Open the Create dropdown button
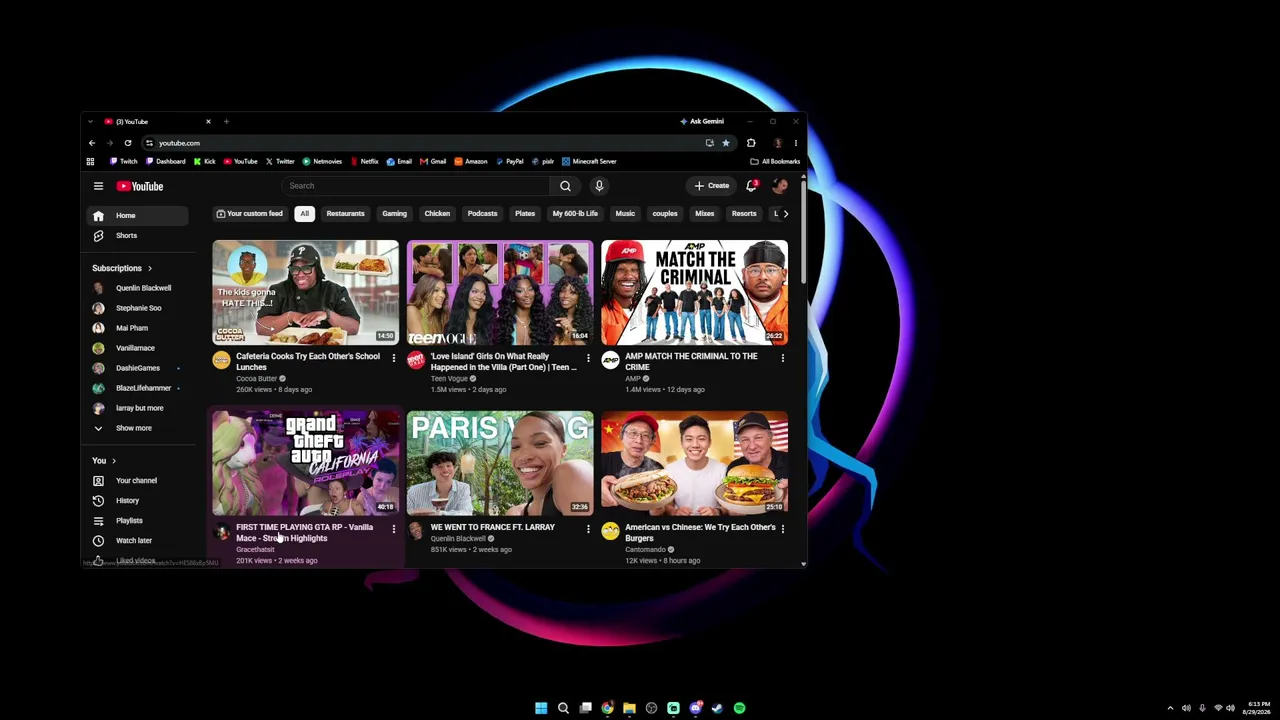The image size is (1280, 720). tap(713, 186)
